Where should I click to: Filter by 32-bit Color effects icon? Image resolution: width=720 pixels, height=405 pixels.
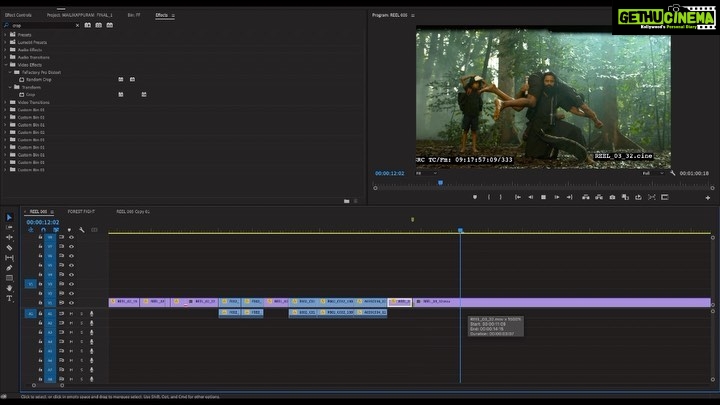pos(99,25)
